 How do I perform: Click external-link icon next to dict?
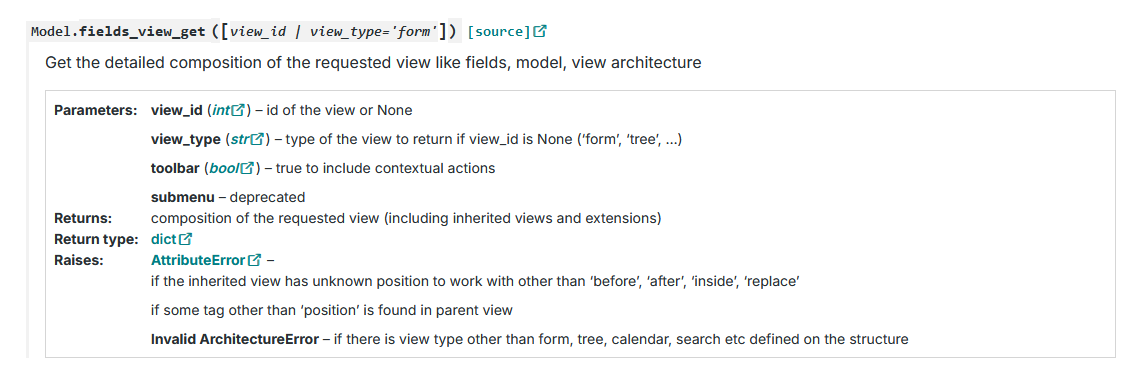click(x=185, y=239)
